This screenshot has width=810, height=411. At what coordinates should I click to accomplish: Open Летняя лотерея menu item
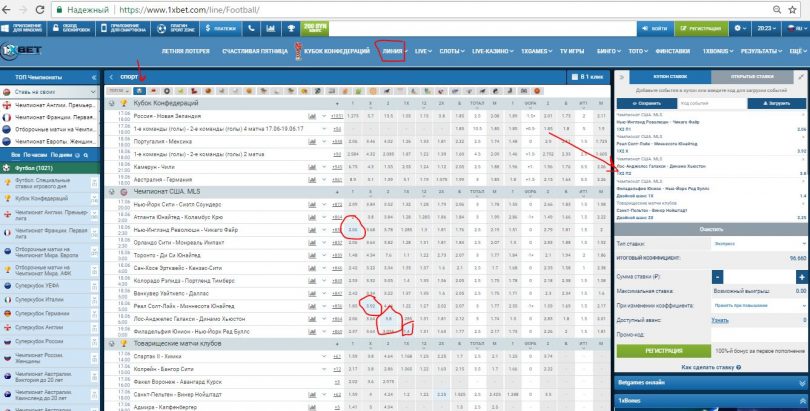tap(185, 51)
